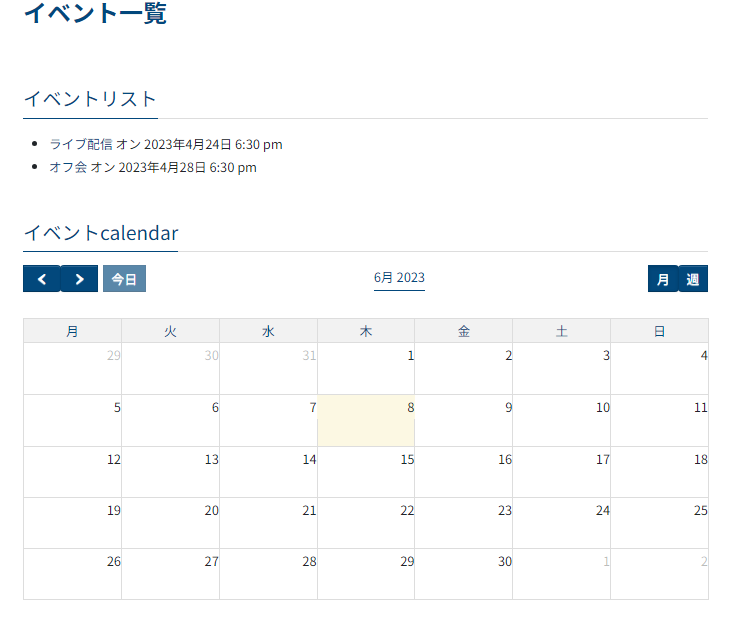The height and width of the screenshot is (618, 729).
Task: Choose day 30 in the calendar
Action: (x=463, y=574)
